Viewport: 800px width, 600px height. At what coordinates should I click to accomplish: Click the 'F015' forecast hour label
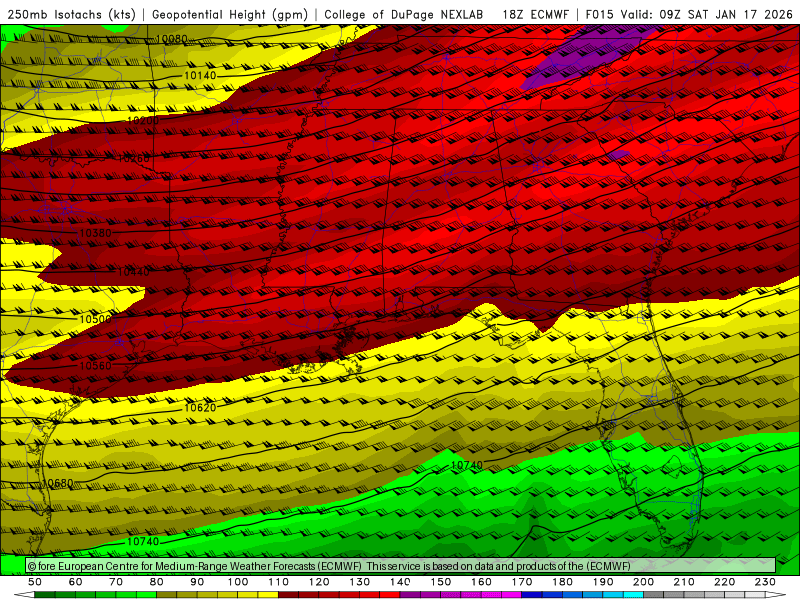(x=600, y=14)
